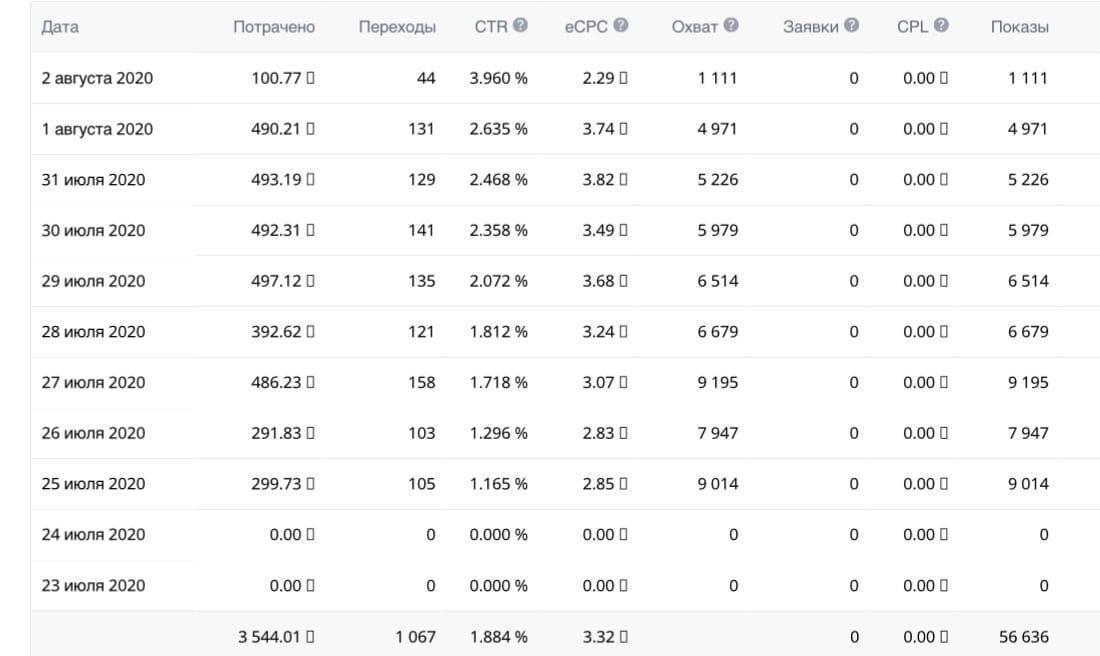1100x656 pixels.
Task: Select the 2 августа 2020 row date
Action: click(x=97, y=78)
